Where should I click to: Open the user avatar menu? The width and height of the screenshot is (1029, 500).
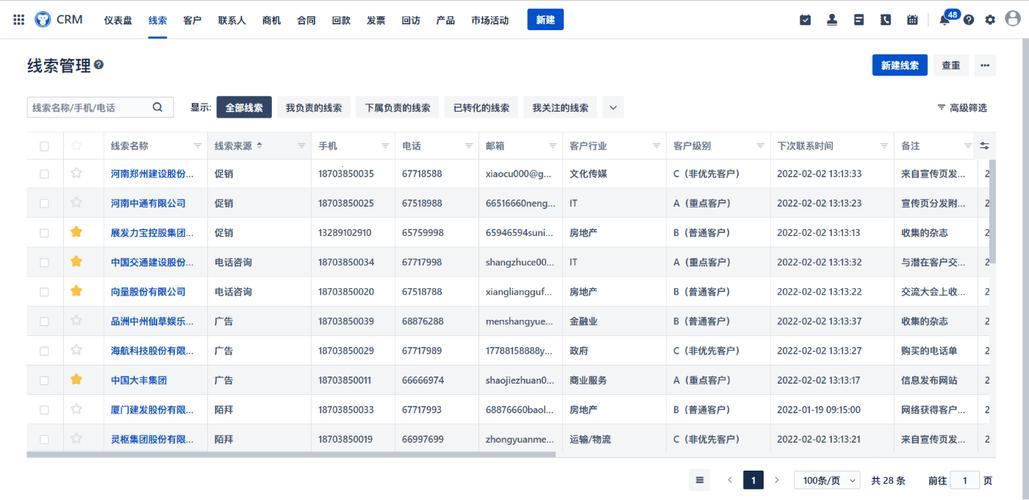point(1013,19)
